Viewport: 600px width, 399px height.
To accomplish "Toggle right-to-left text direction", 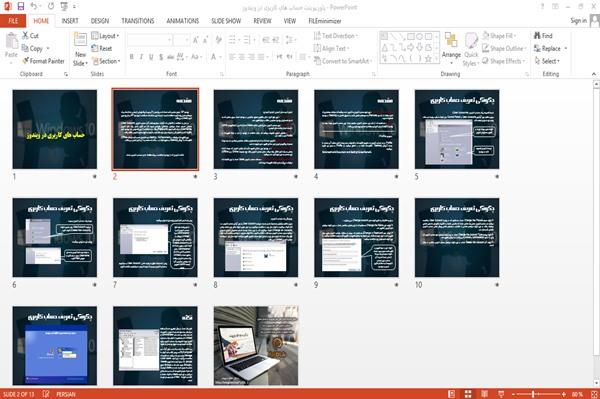I will (290, 57).
